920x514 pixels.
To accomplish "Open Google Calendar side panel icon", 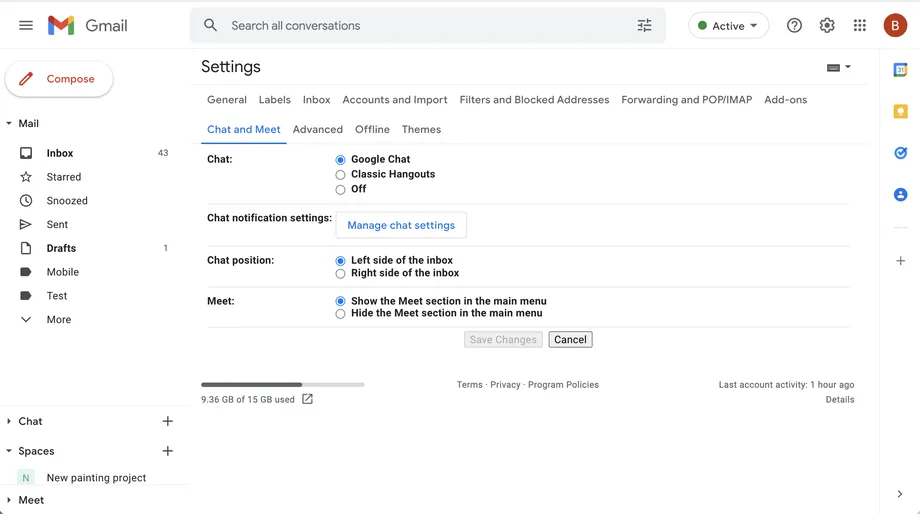I will click(900, 70).
